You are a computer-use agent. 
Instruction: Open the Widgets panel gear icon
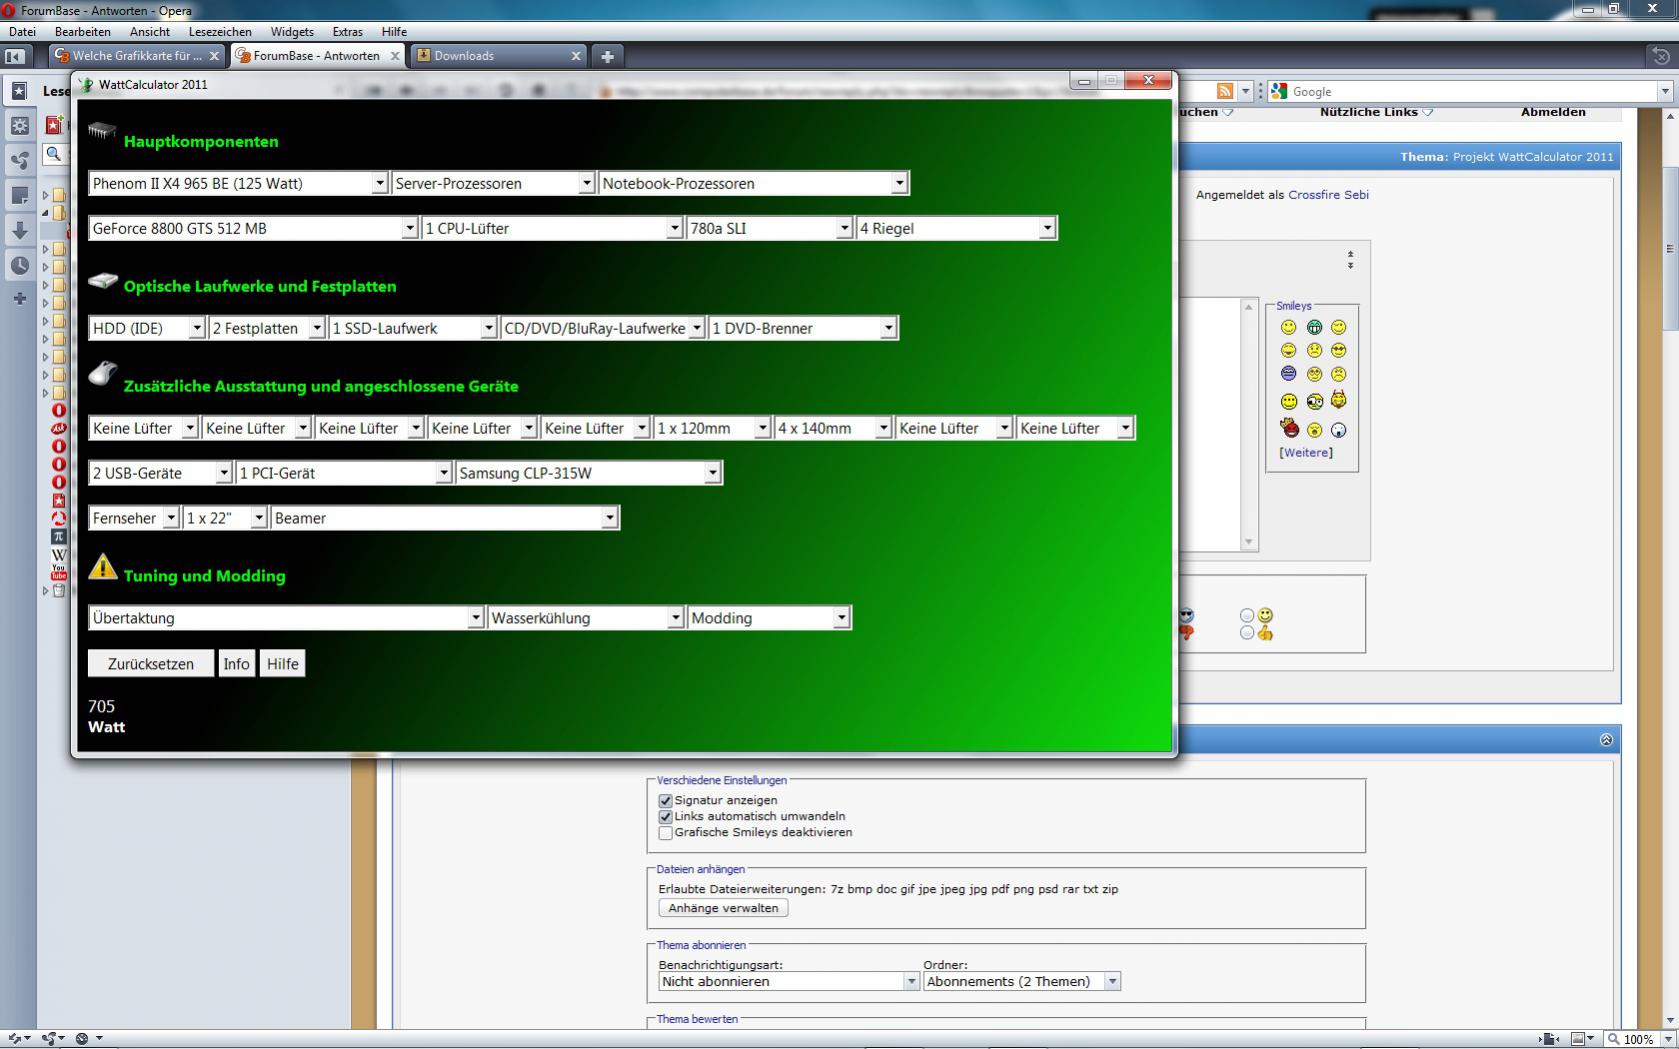pos(19,126)
